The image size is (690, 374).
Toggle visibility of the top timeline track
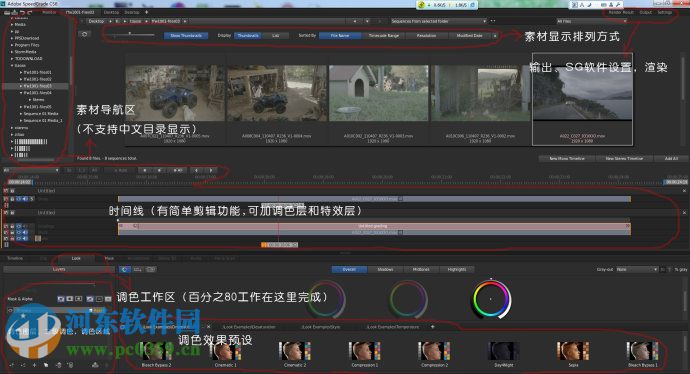19,199
